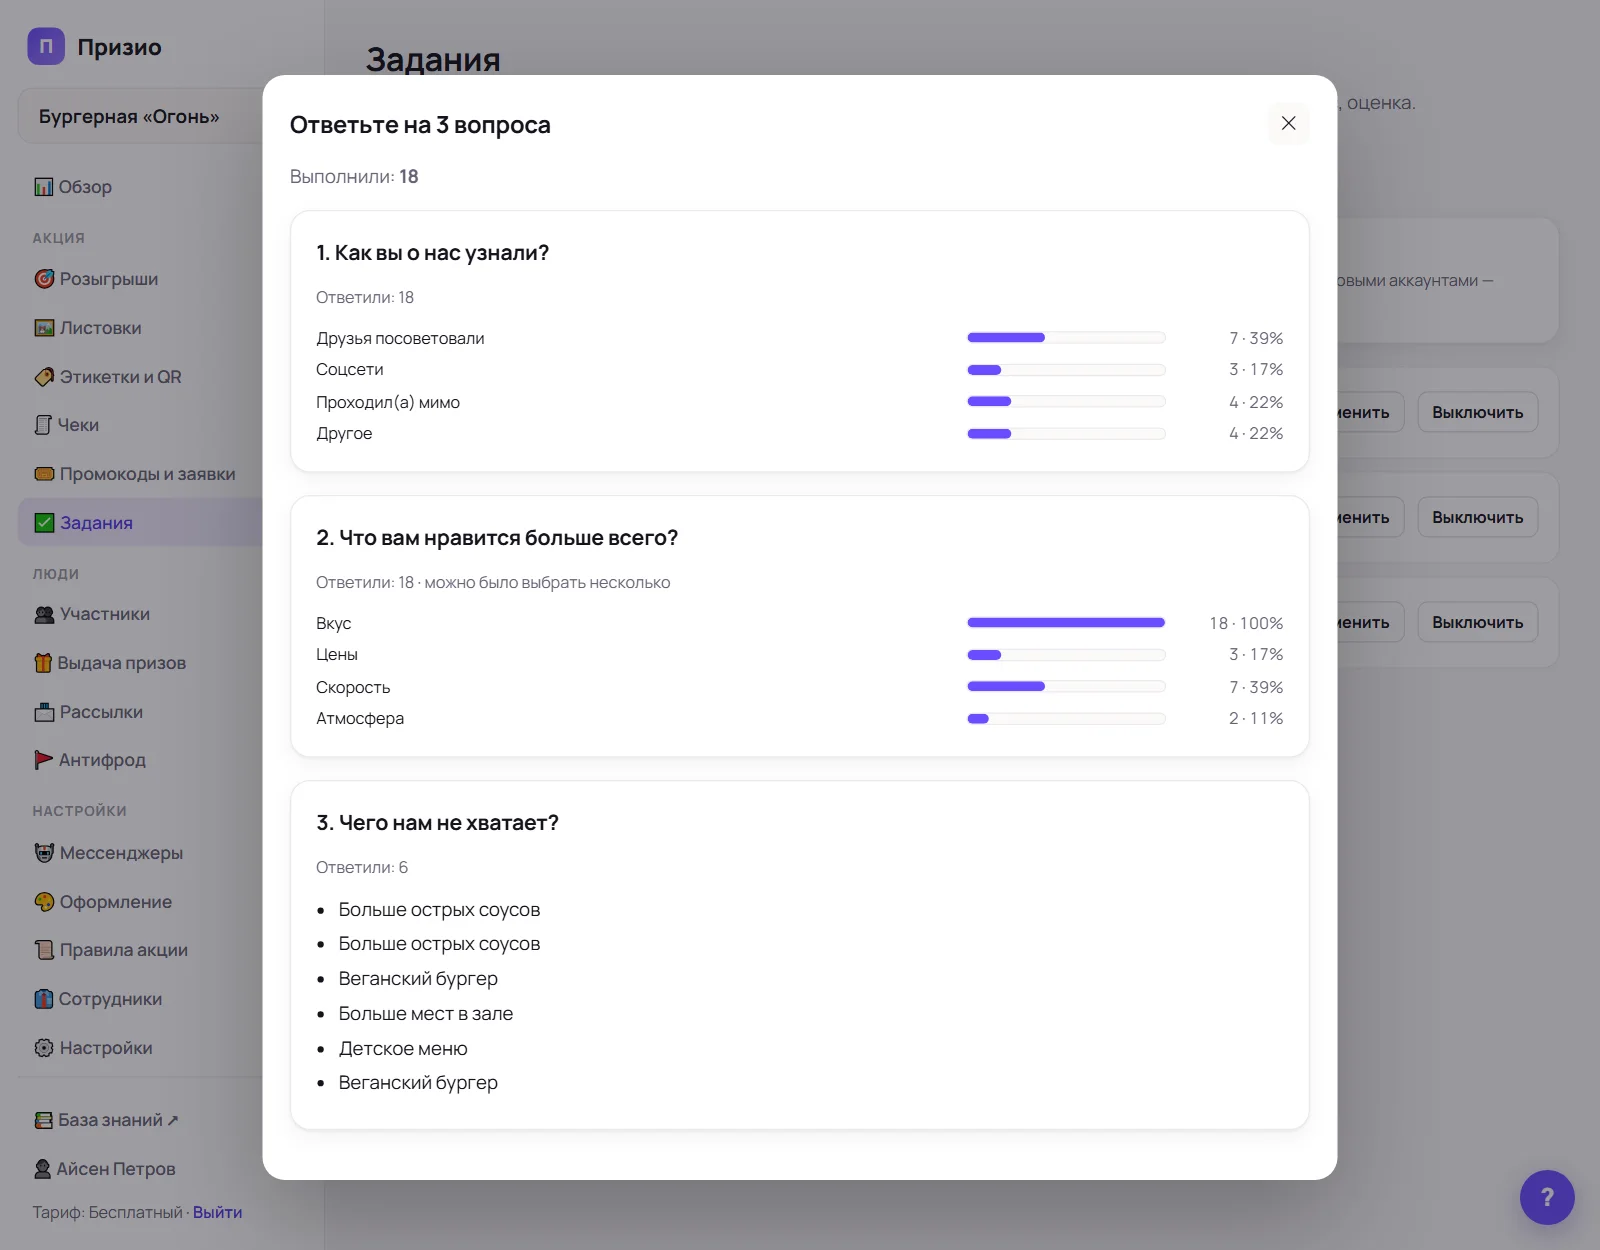Click the Друзья посоветовали progress bar
Image resolution: width=1600 pixels, height=1250 pixels.
click(1066, 338)
